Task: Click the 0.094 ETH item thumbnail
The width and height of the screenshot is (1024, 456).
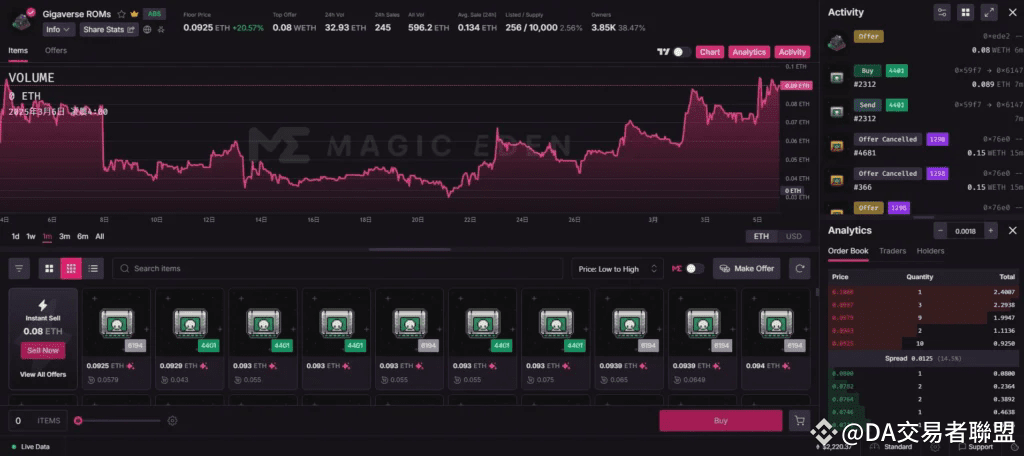Action: point(776,325)
